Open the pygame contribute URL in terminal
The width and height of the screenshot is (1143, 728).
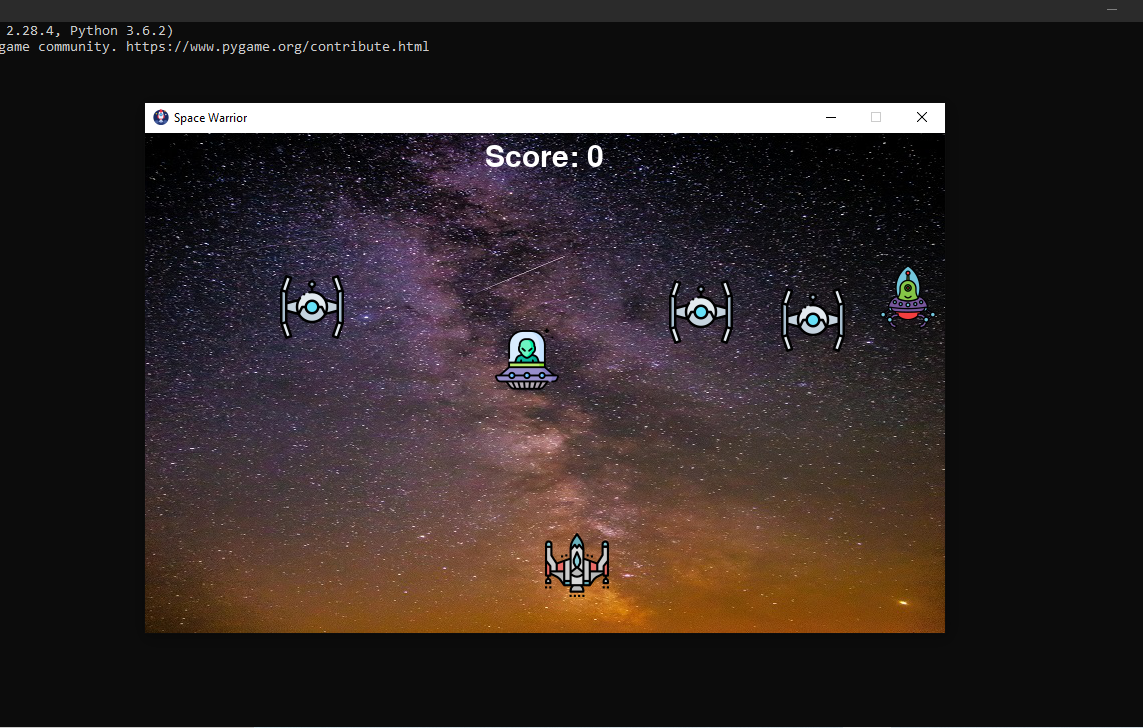pos(277,47)
